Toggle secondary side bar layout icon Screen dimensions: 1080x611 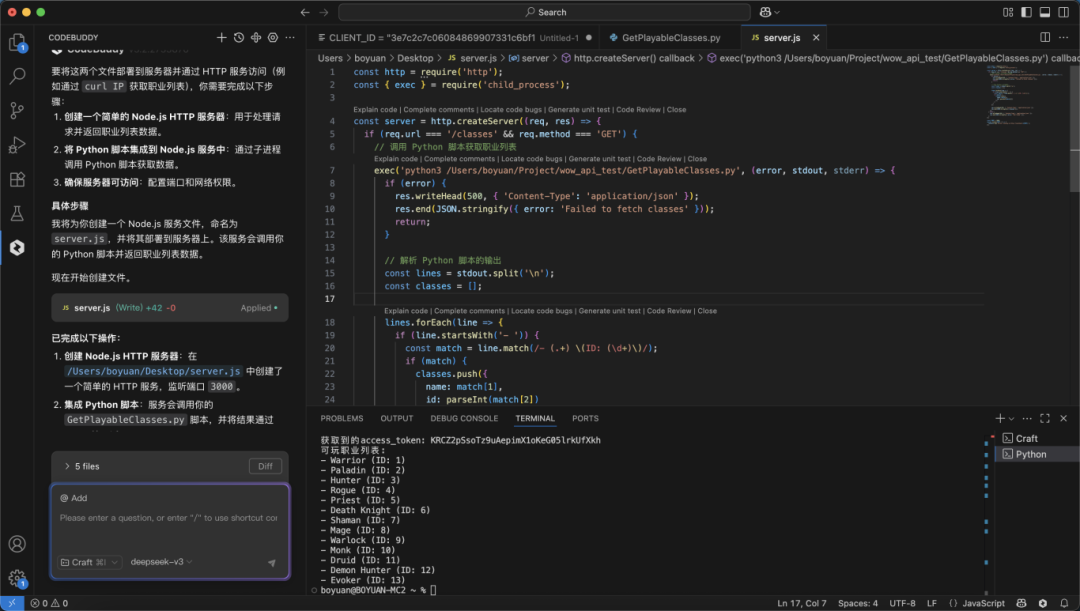[x=1063, y=12]
